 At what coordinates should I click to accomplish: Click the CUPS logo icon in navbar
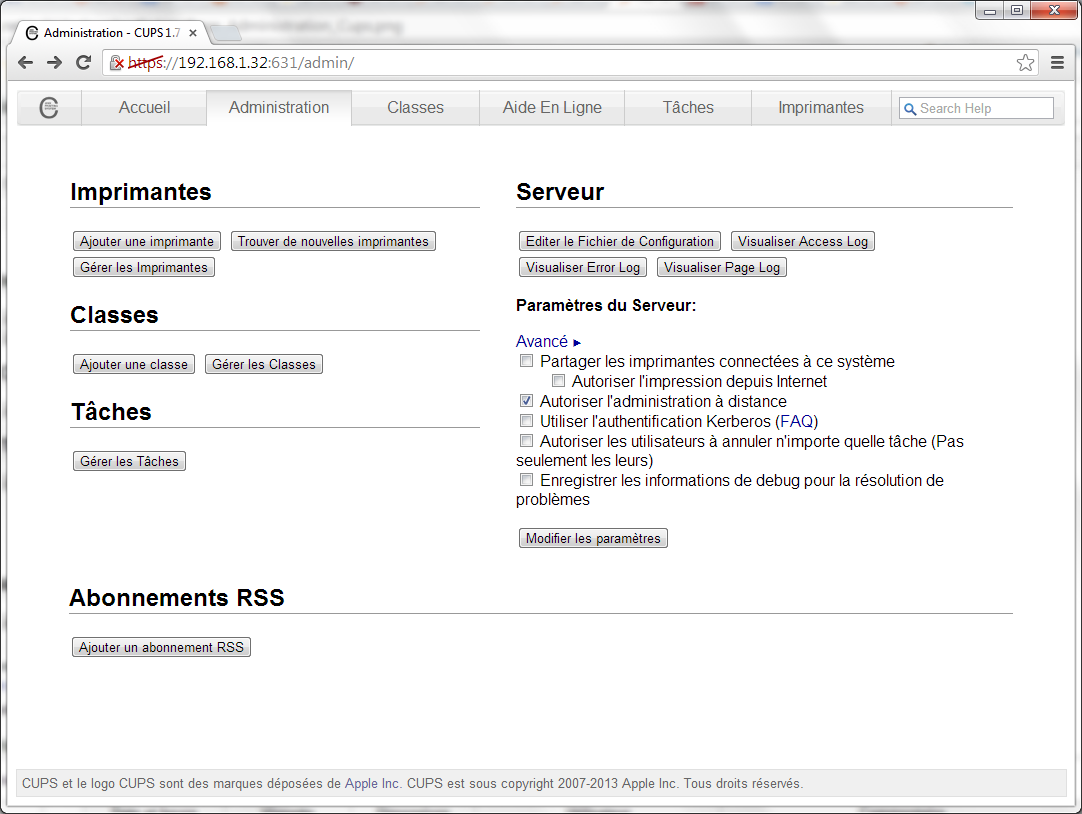tap(49, 108)
